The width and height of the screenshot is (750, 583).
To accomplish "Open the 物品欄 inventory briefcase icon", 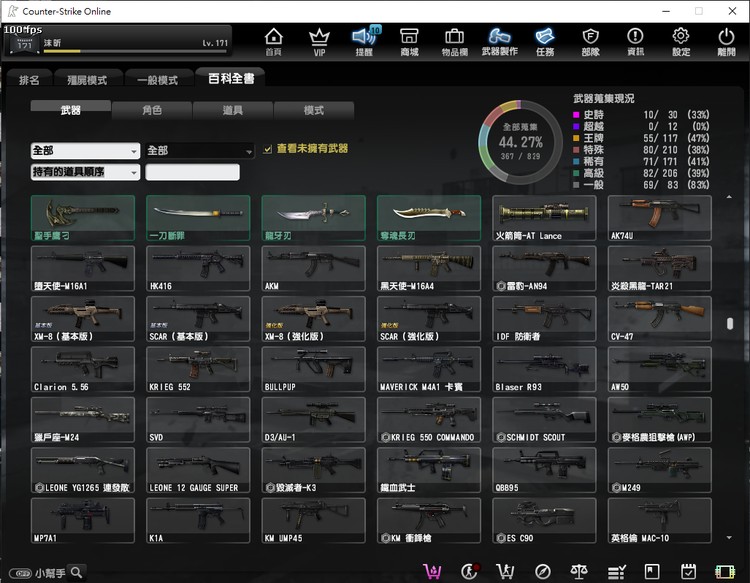I will click(454, 42).
